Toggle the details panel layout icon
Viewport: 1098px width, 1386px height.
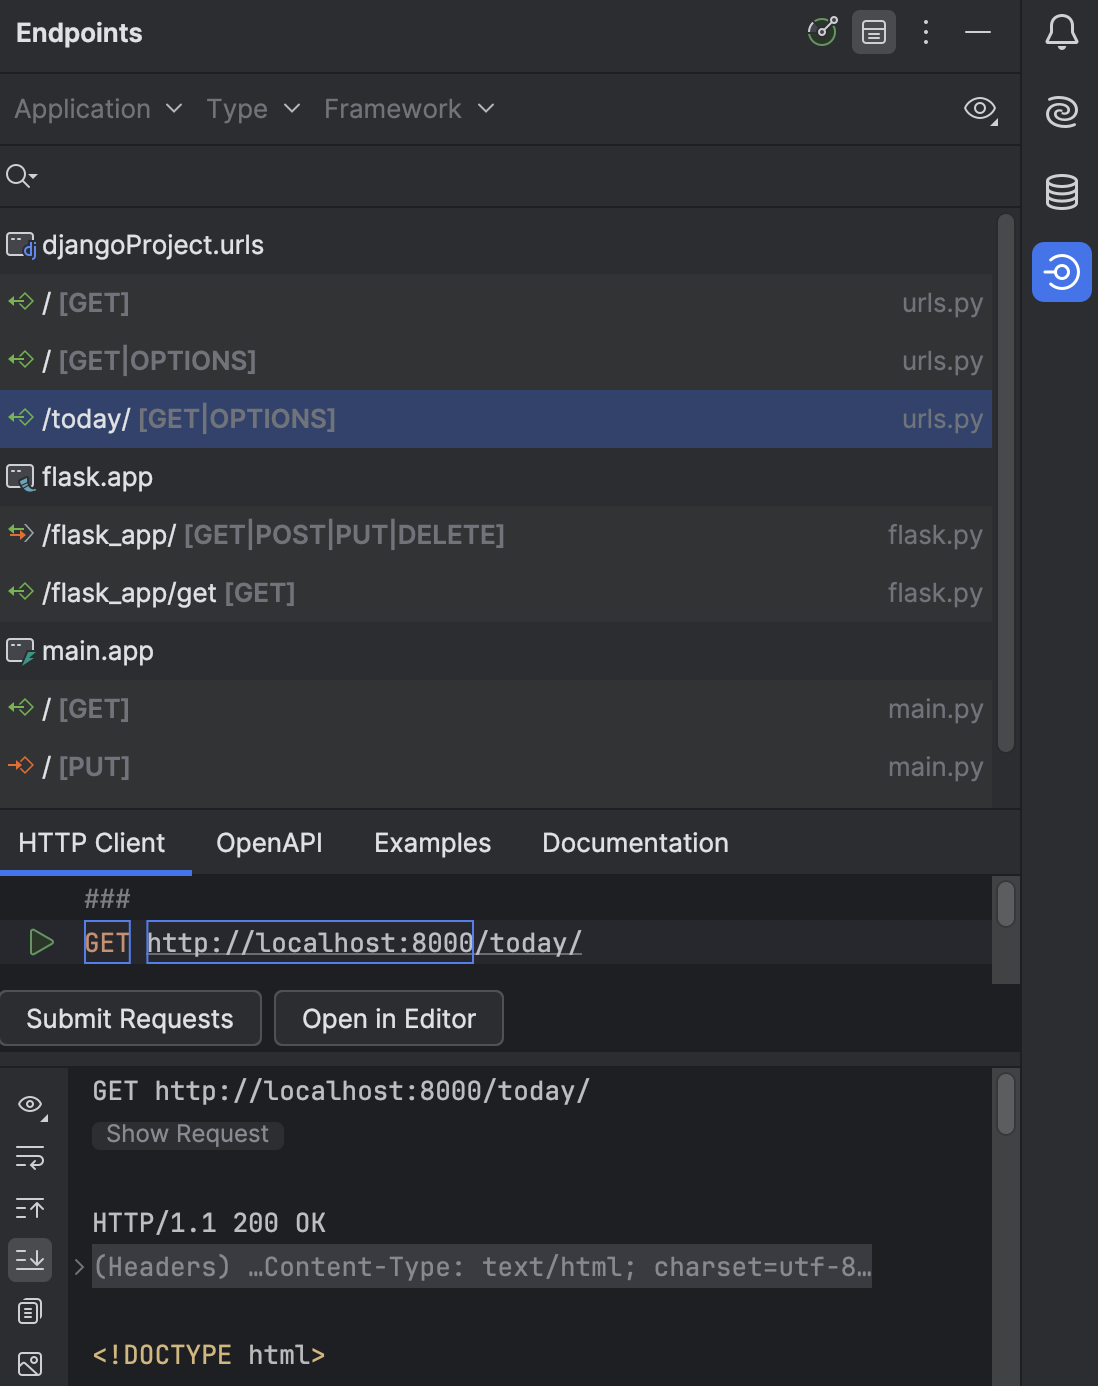point(874,32)
